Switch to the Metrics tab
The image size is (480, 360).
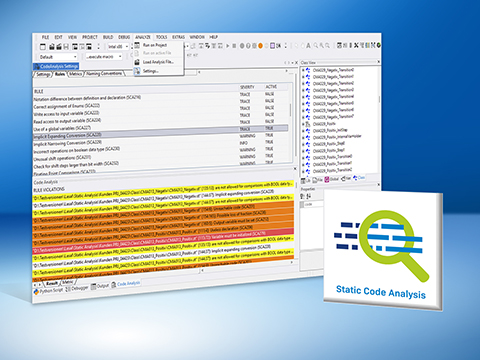coord(76,74)
